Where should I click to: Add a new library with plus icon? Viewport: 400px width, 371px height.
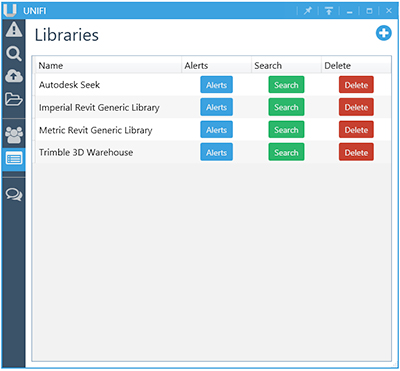point(384,33)
